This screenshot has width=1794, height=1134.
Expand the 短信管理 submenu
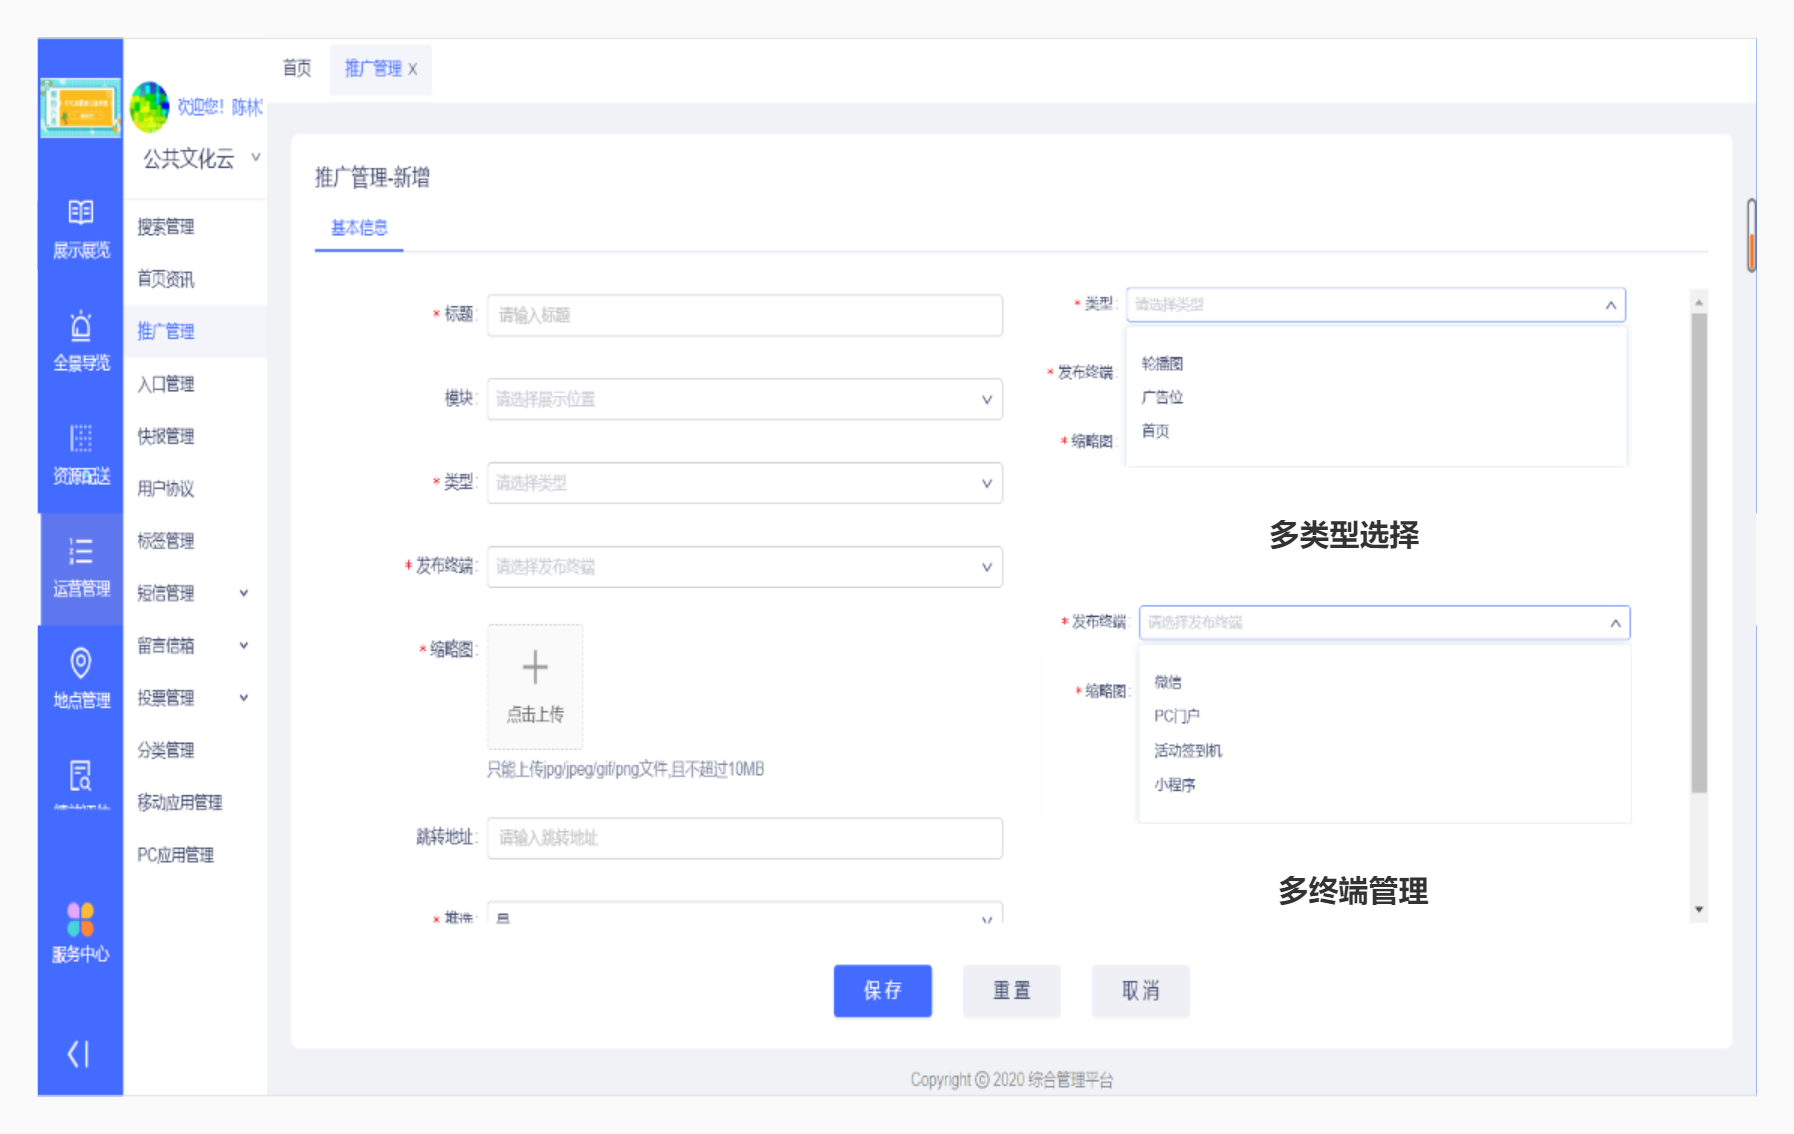click(193, 593)
